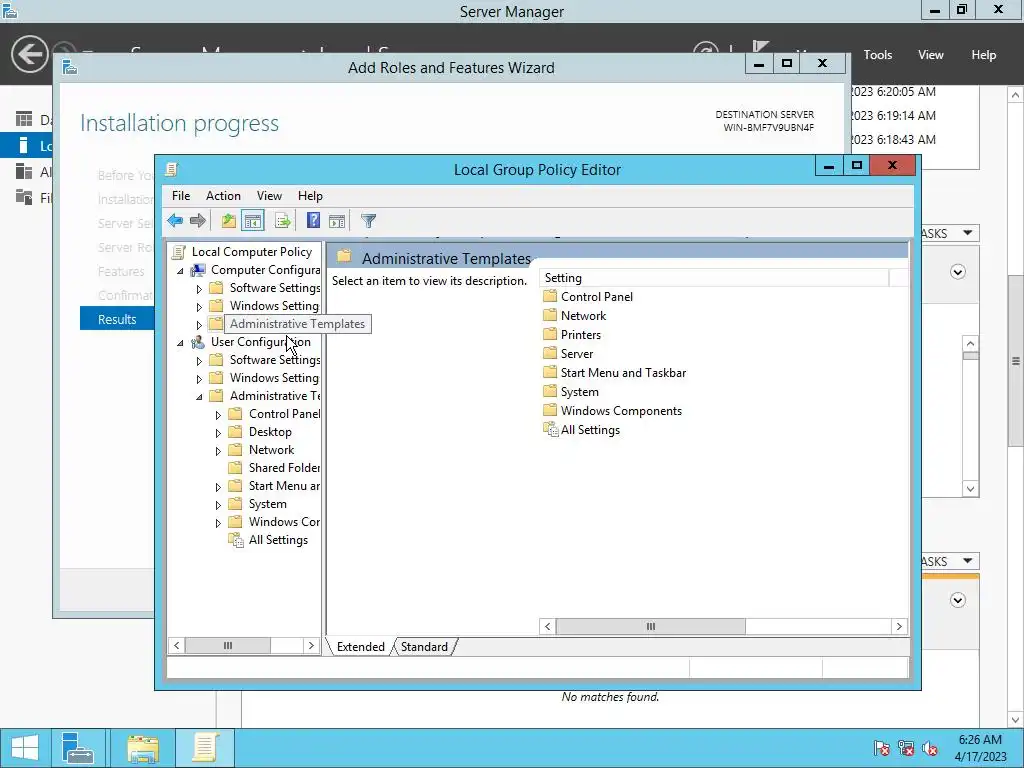The height and width of the screenshot is (768, 1024).
Task: Click the Group Policy Editor taskbar icon
Action: tap(204, 748)
